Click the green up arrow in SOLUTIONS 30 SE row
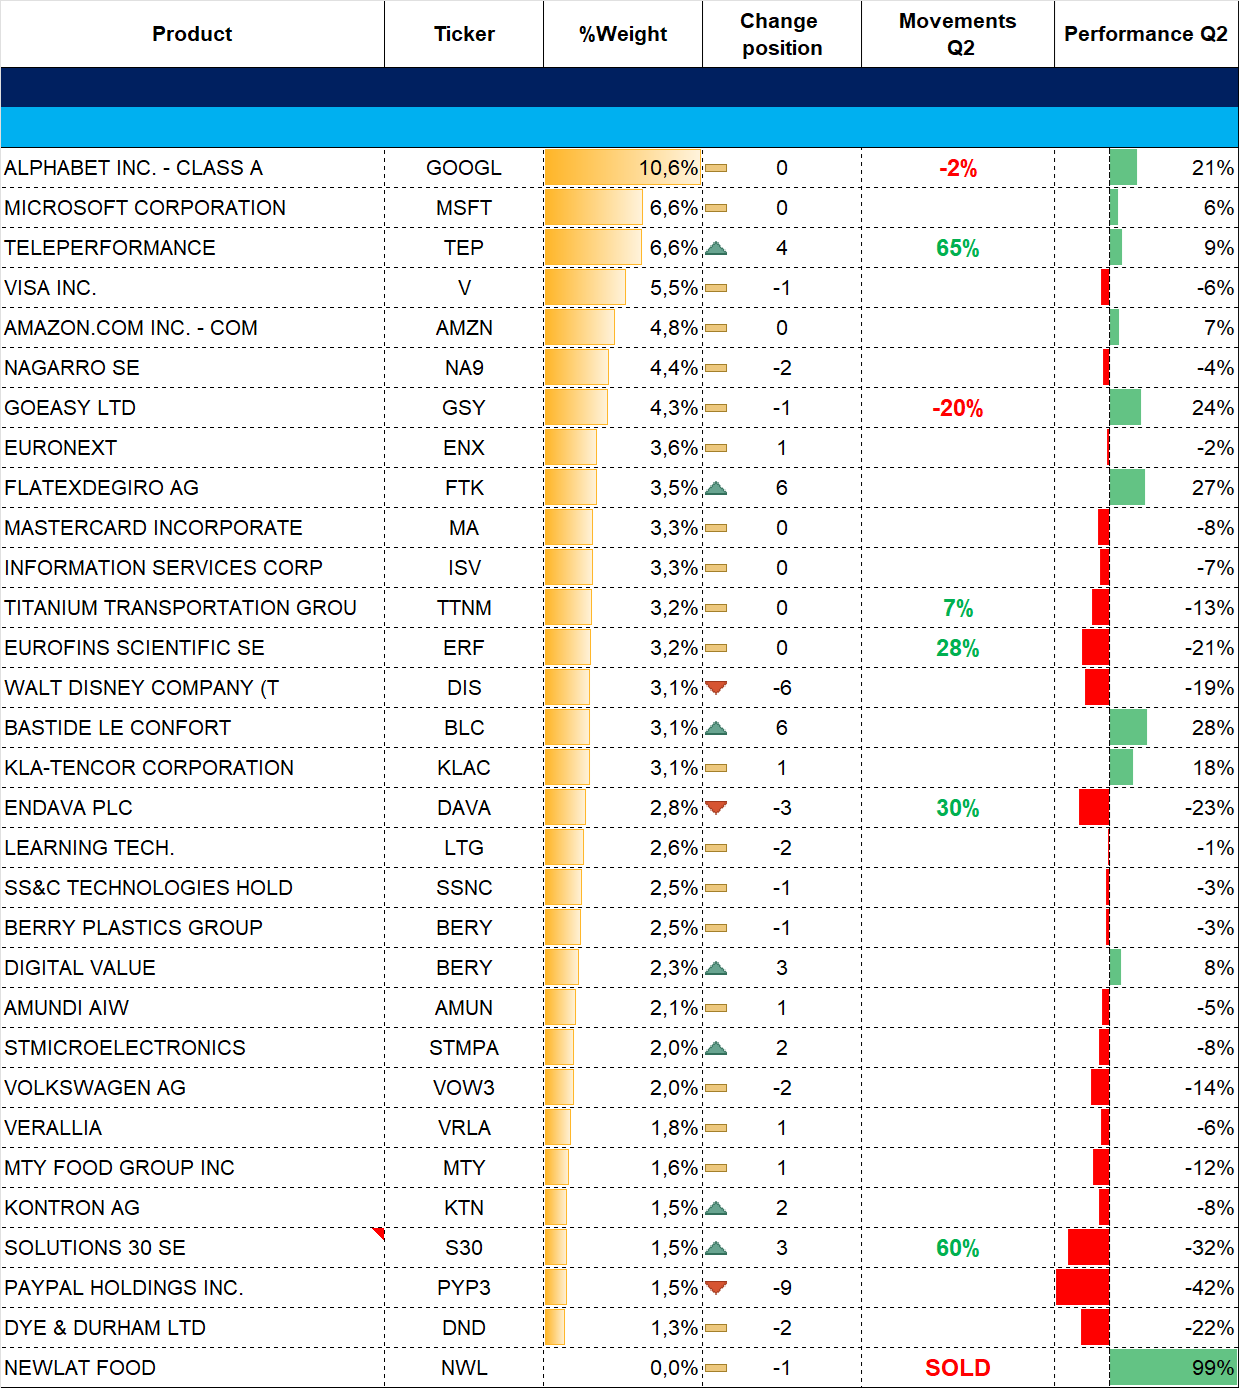This screenshot has height=1388, width=1239. click(x=716, y=1248)
